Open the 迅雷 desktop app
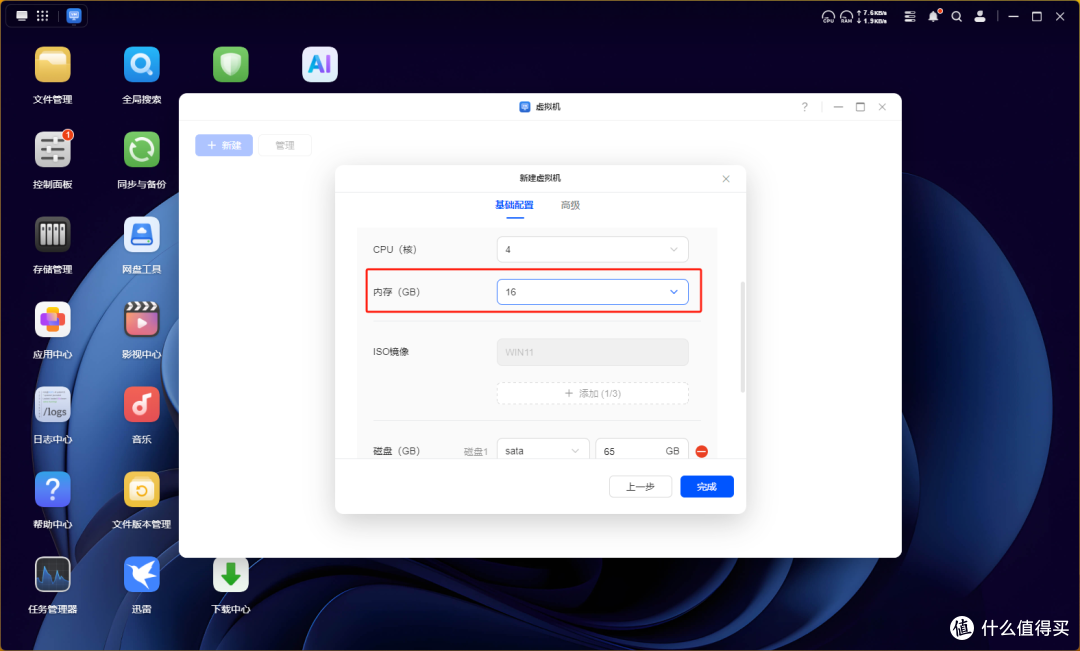The width and height of the screenshot is (1080, 651). [141, 575]
